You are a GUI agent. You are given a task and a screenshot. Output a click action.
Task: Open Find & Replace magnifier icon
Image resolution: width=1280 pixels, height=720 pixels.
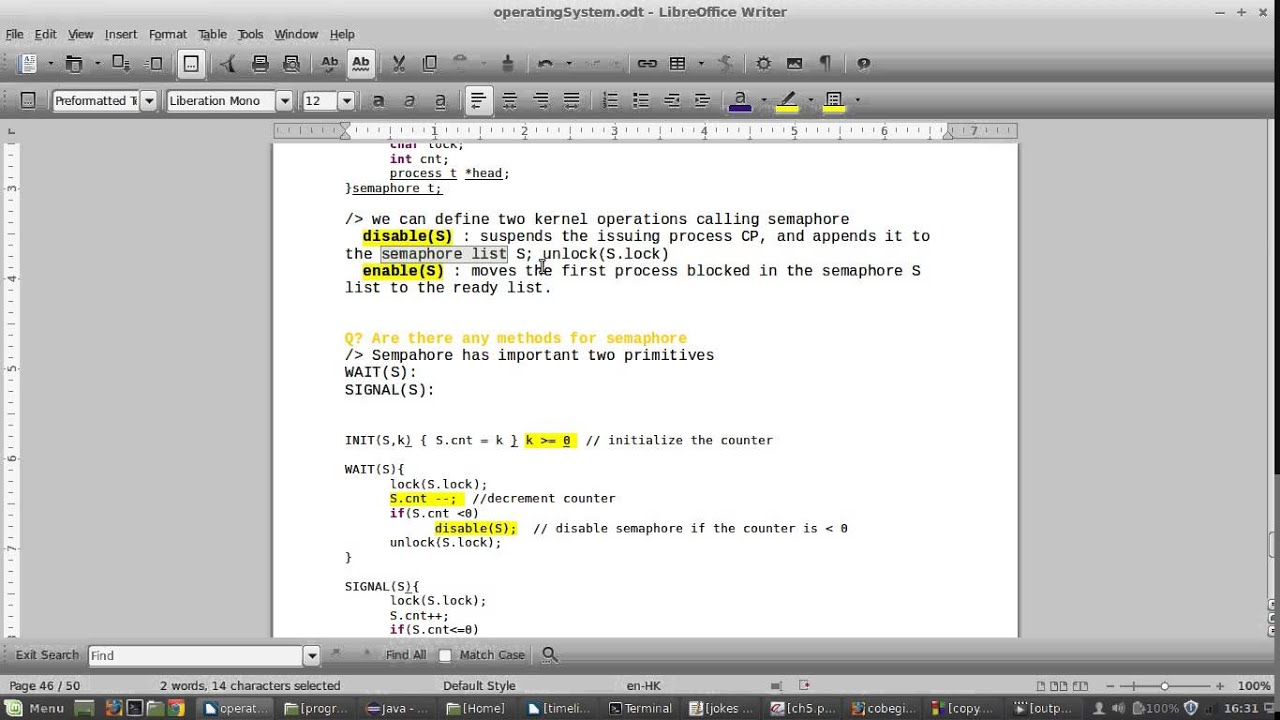pyautogui.click(x=549, y=655)
